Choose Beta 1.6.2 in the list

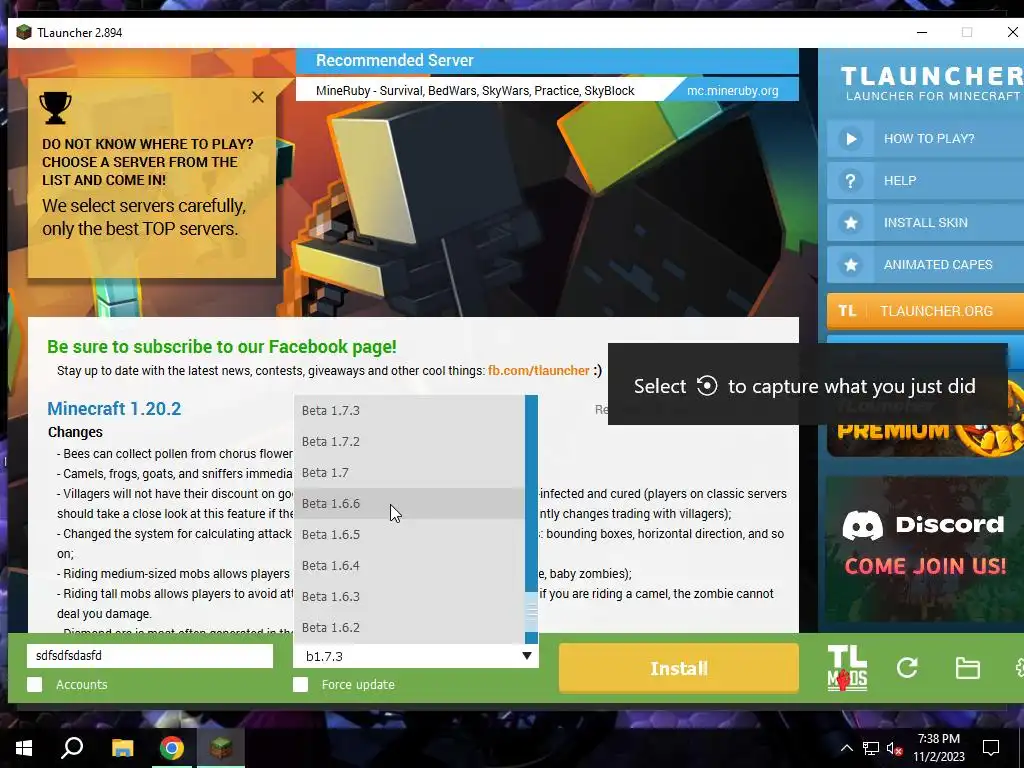tap(409, 628)
